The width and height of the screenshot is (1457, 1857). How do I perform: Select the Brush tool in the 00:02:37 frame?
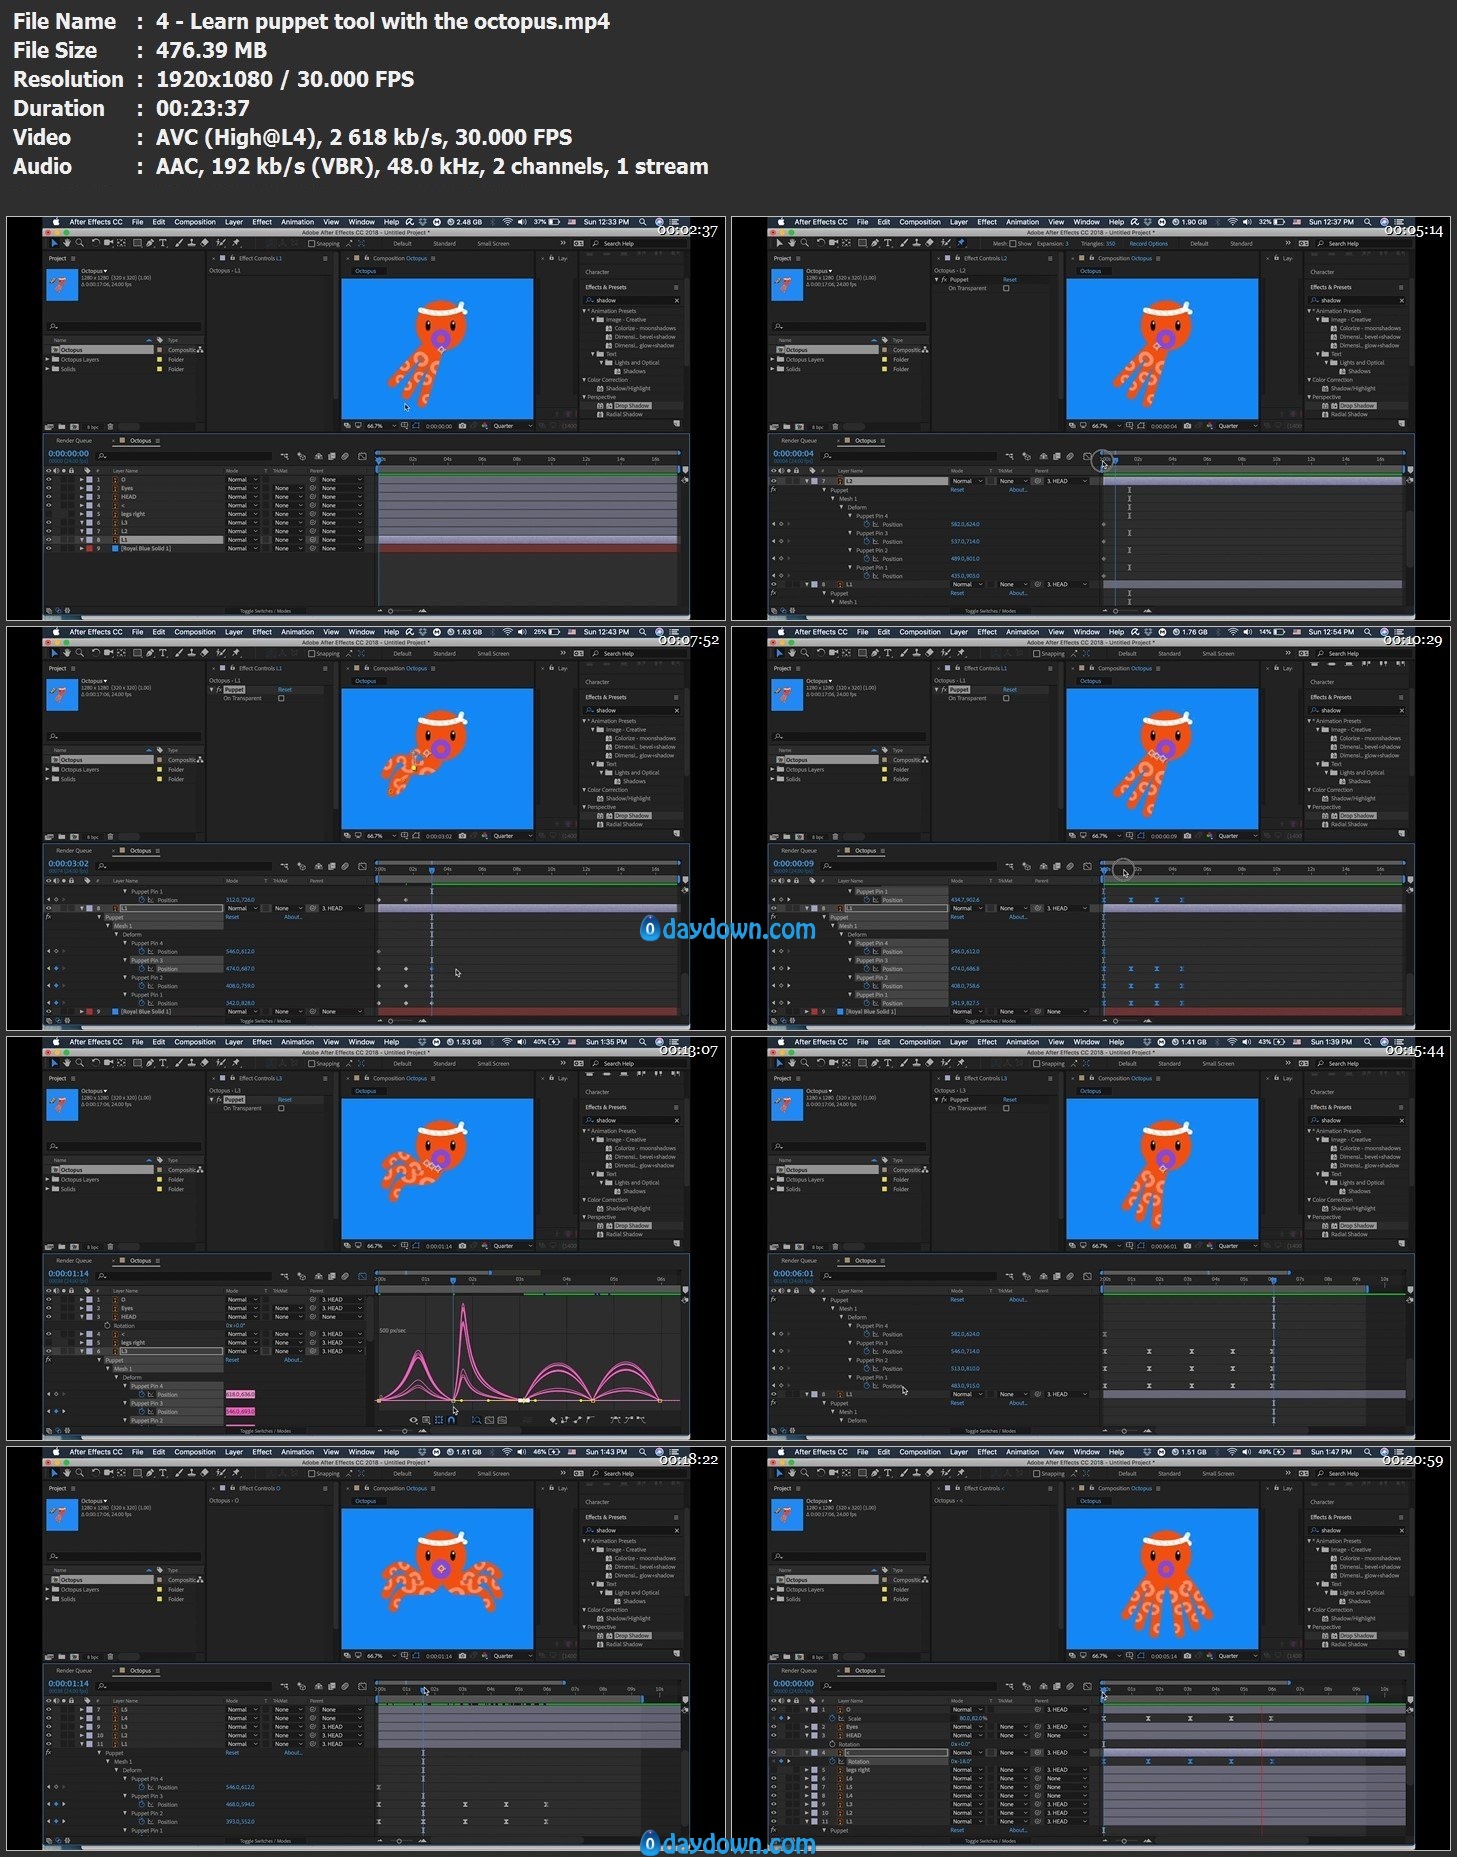[179, 243]
